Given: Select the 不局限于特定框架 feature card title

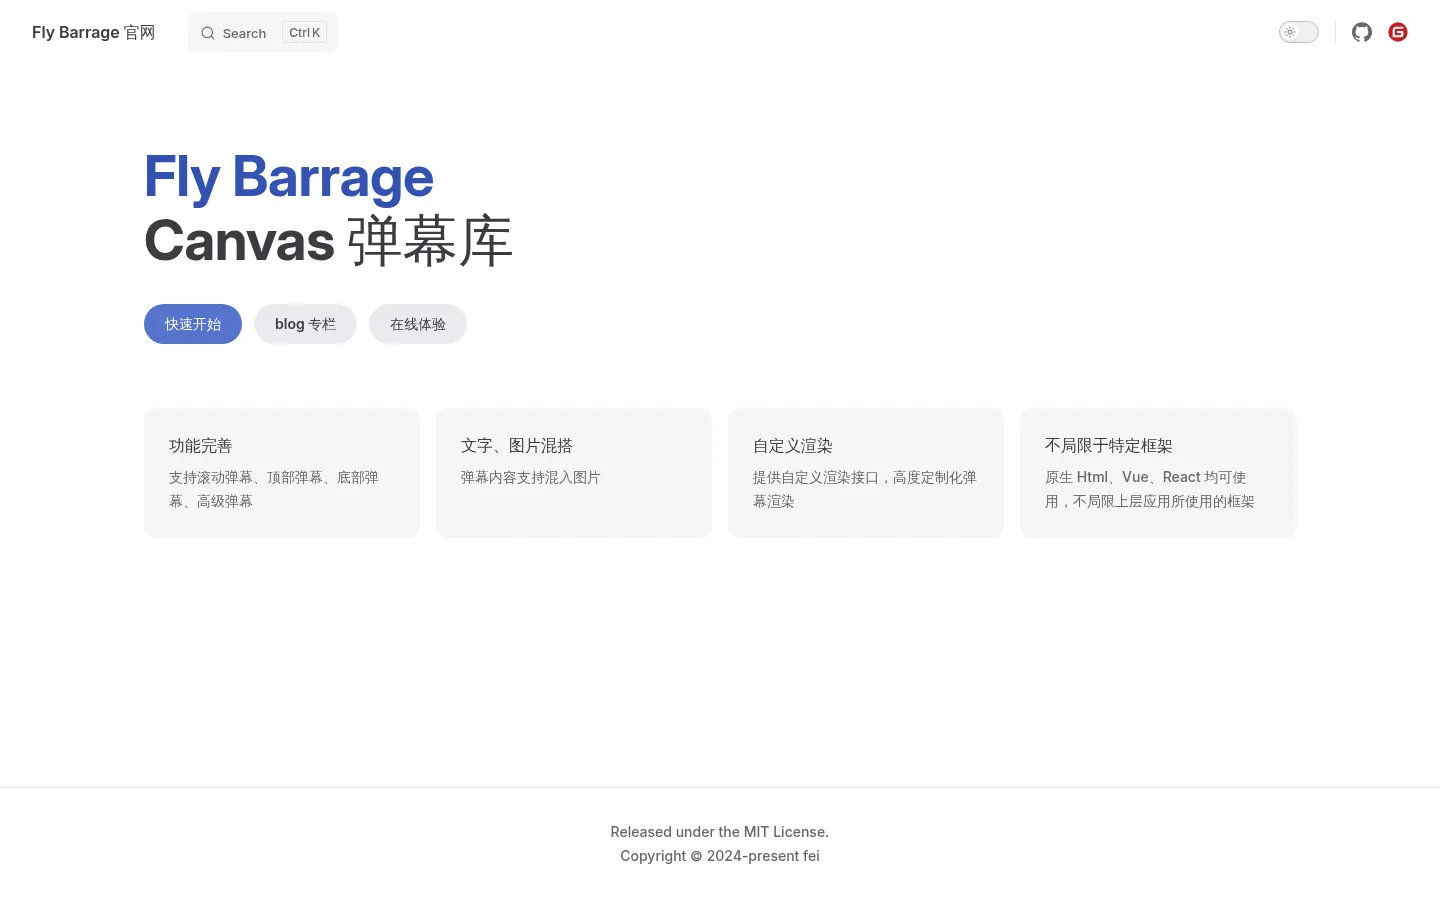Looking at the screenshot, I should point(1109,446).
